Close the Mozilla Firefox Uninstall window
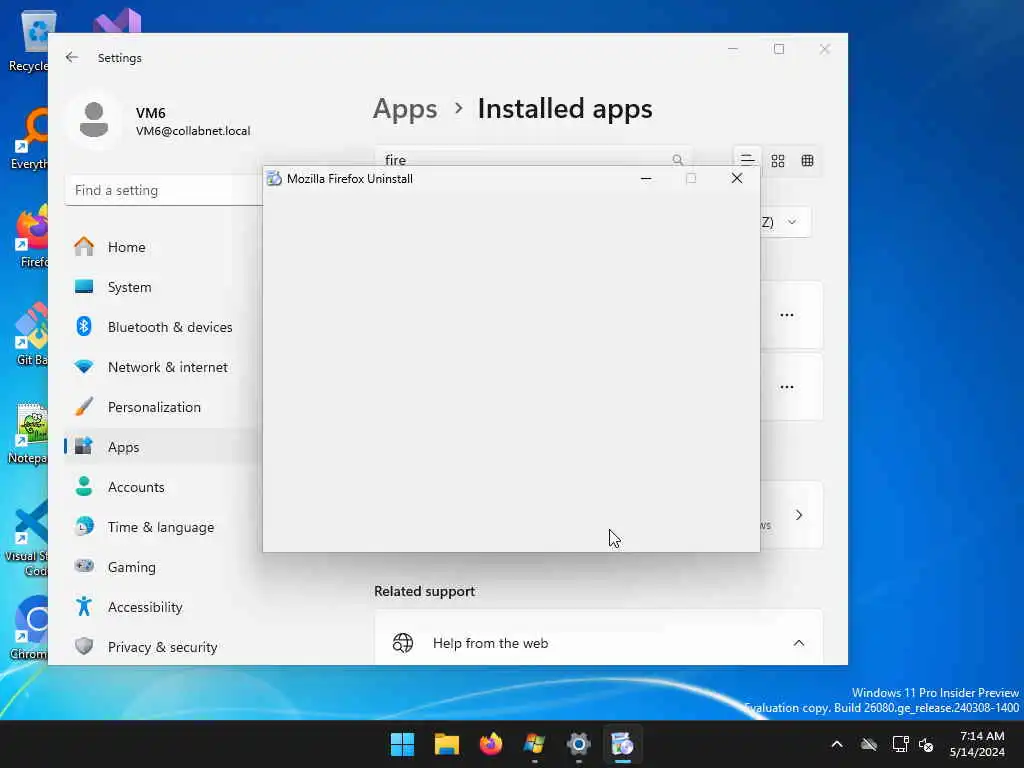 (x=737, y=178)
